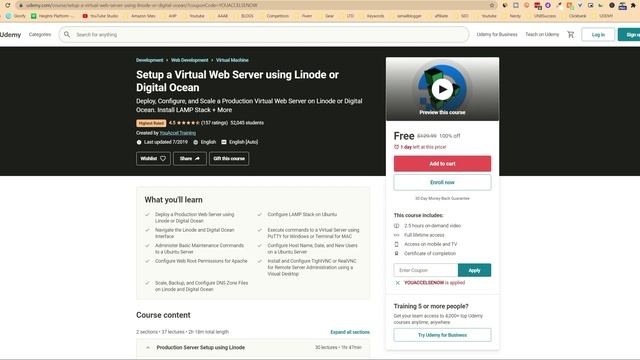
Task: Click the purple circle extension icon
Action: 548,5
